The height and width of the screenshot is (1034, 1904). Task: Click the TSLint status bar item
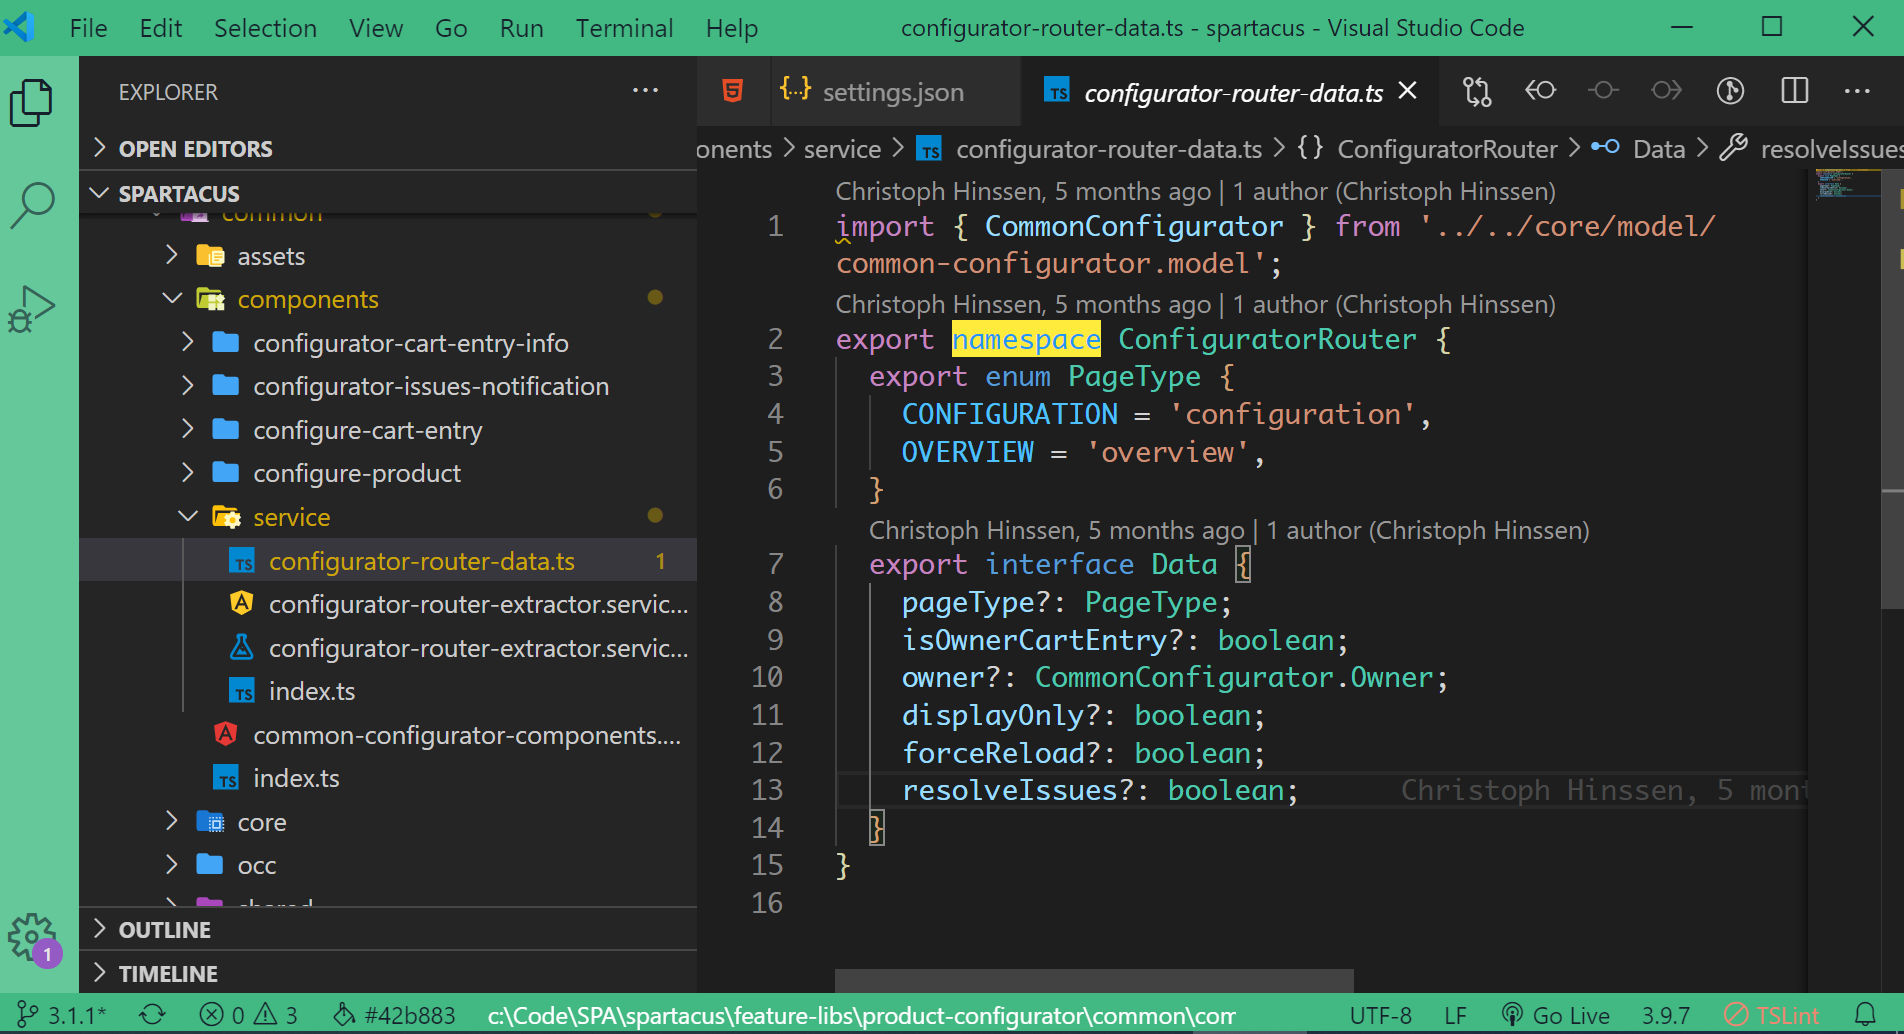pyautogui.click(x=1773, y=1015)
